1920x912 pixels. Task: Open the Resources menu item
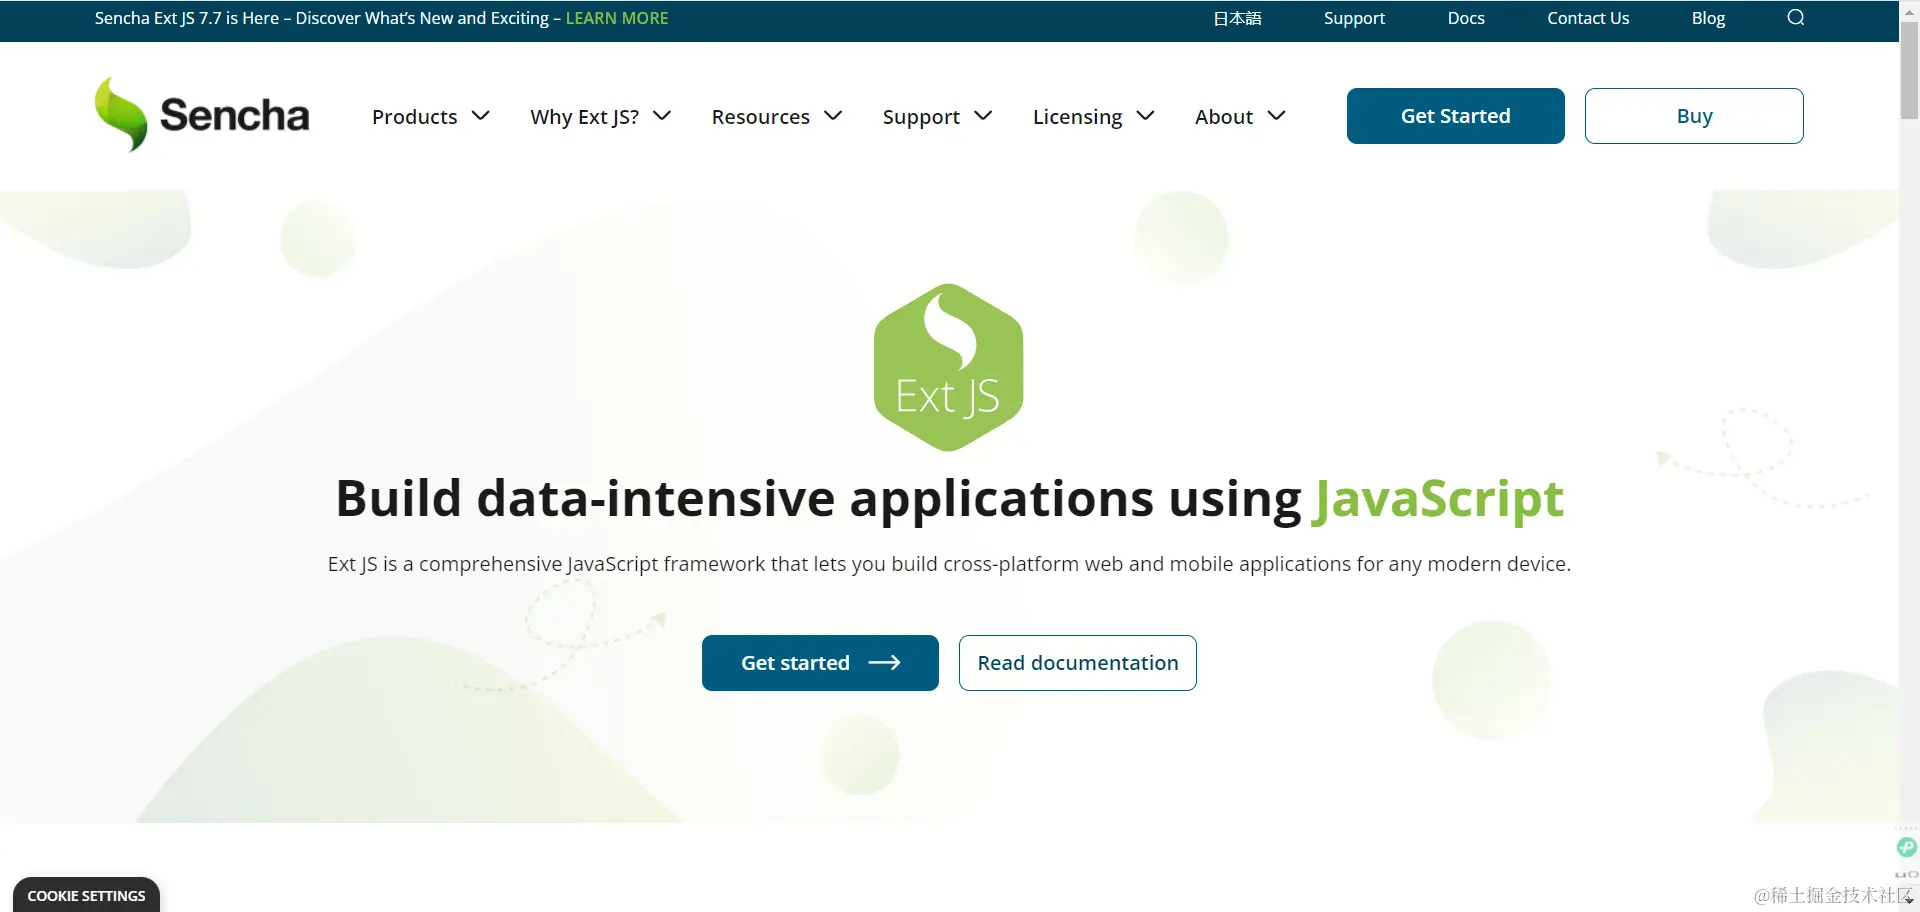click(x=760, y=117)
